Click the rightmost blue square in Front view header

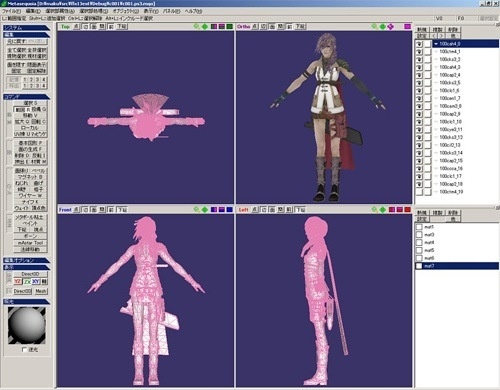230,209
